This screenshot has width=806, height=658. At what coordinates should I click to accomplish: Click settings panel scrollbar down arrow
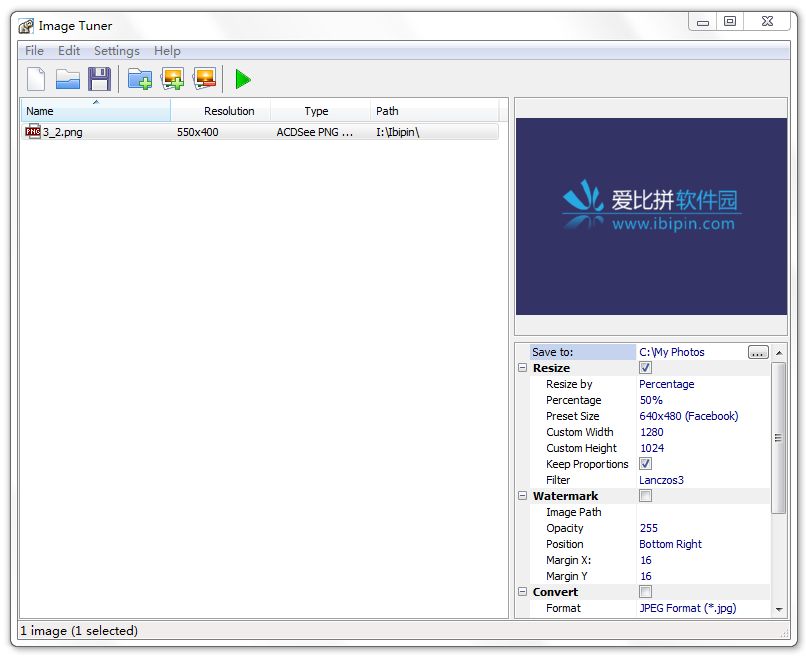coord(779,609)
